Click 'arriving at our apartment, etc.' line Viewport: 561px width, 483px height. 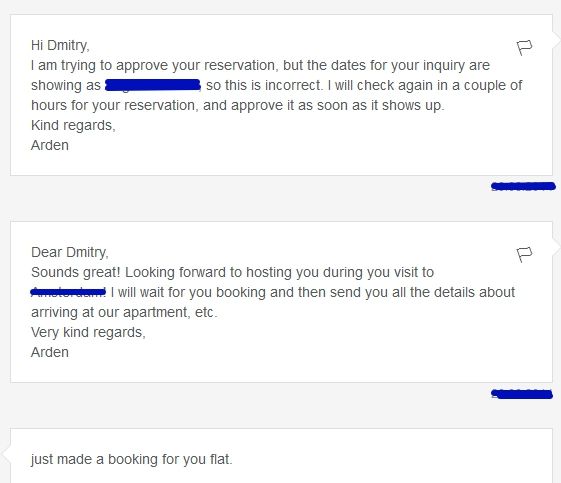(x=124, y=312)
